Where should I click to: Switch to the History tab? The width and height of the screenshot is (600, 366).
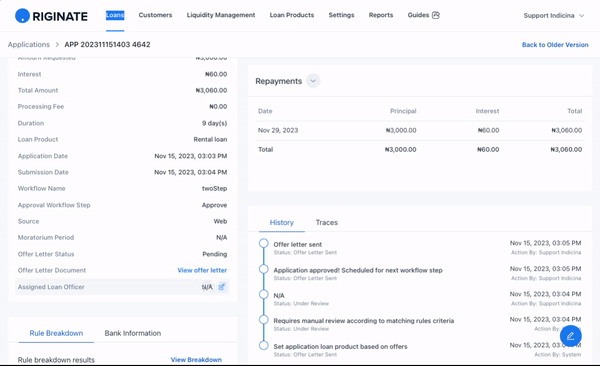[282, 222]
